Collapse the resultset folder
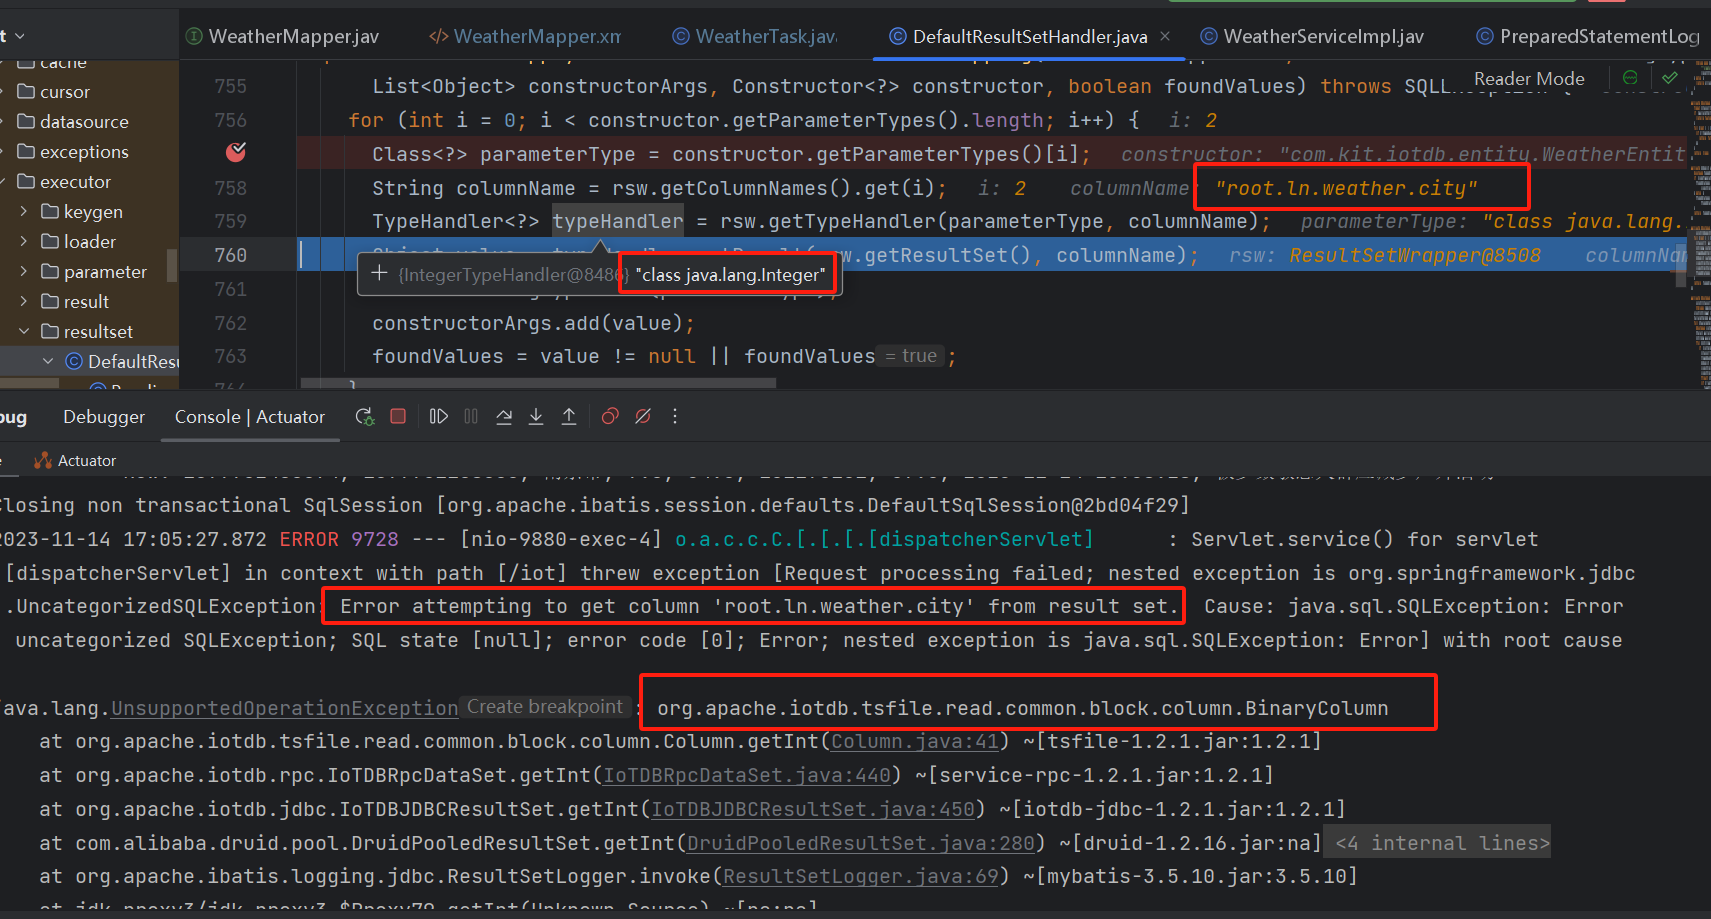Screen dimensions: 1711x919 (x=24, y=331)
